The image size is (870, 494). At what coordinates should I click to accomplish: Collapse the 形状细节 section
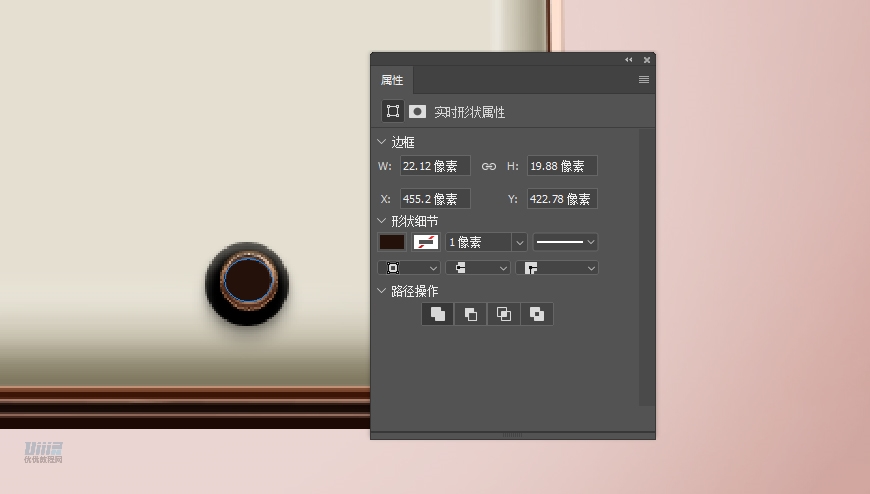coord(382,221)
